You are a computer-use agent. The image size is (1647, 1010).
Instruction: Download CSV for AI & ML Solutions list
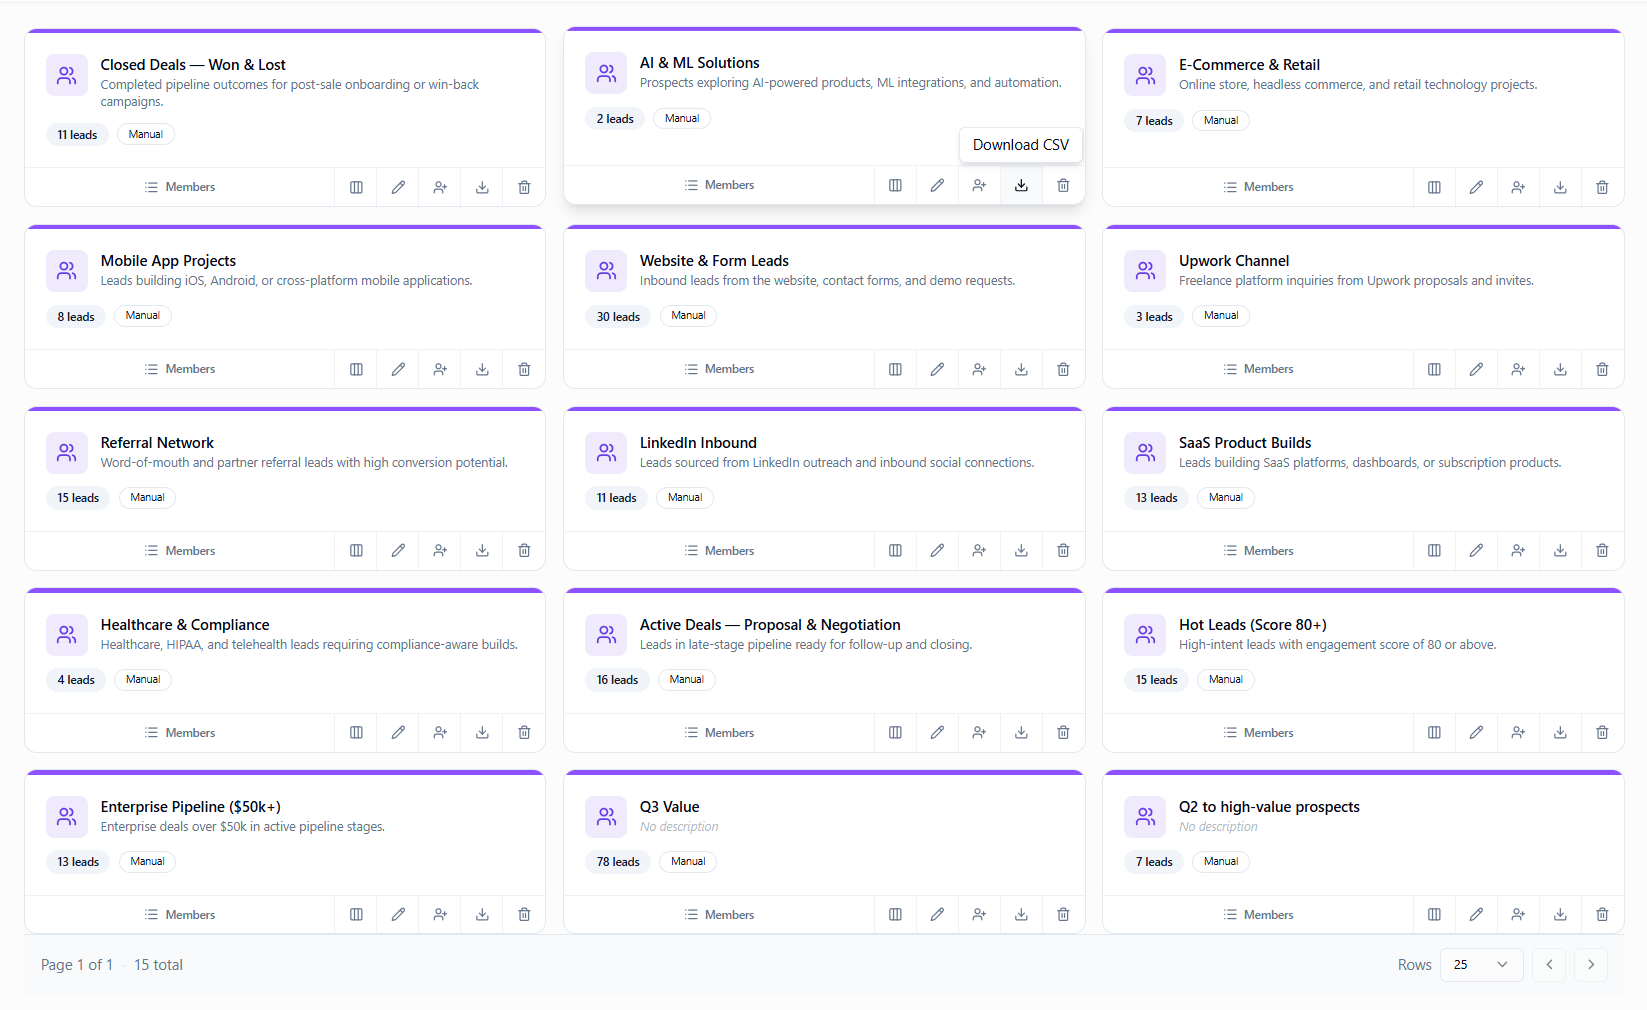coord(1021,185)
